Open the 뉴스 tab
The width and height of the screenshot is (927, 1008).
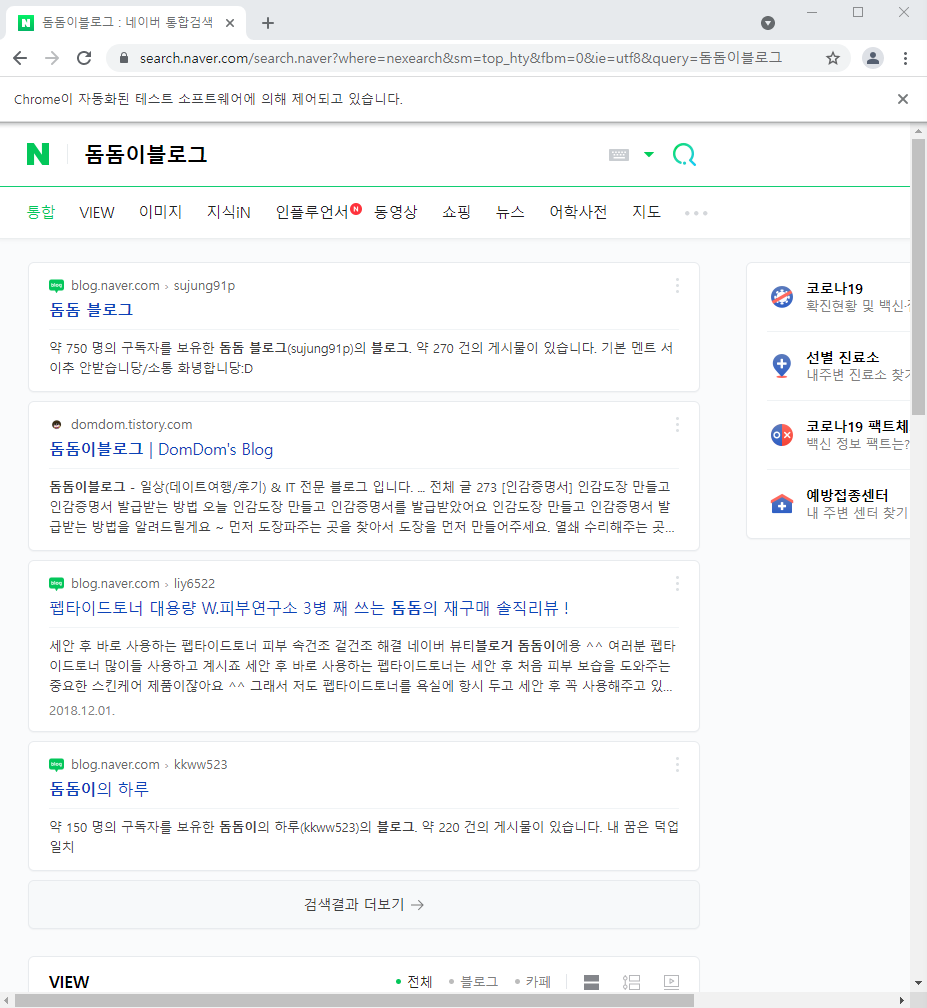(x=510, y=212)
